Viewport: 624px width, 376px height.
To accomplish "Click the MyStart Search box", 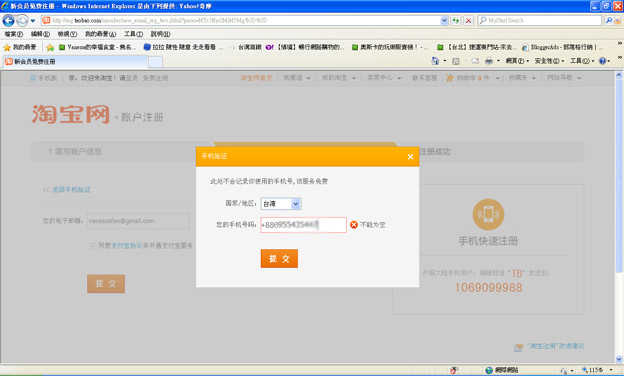I will [540, 20].
